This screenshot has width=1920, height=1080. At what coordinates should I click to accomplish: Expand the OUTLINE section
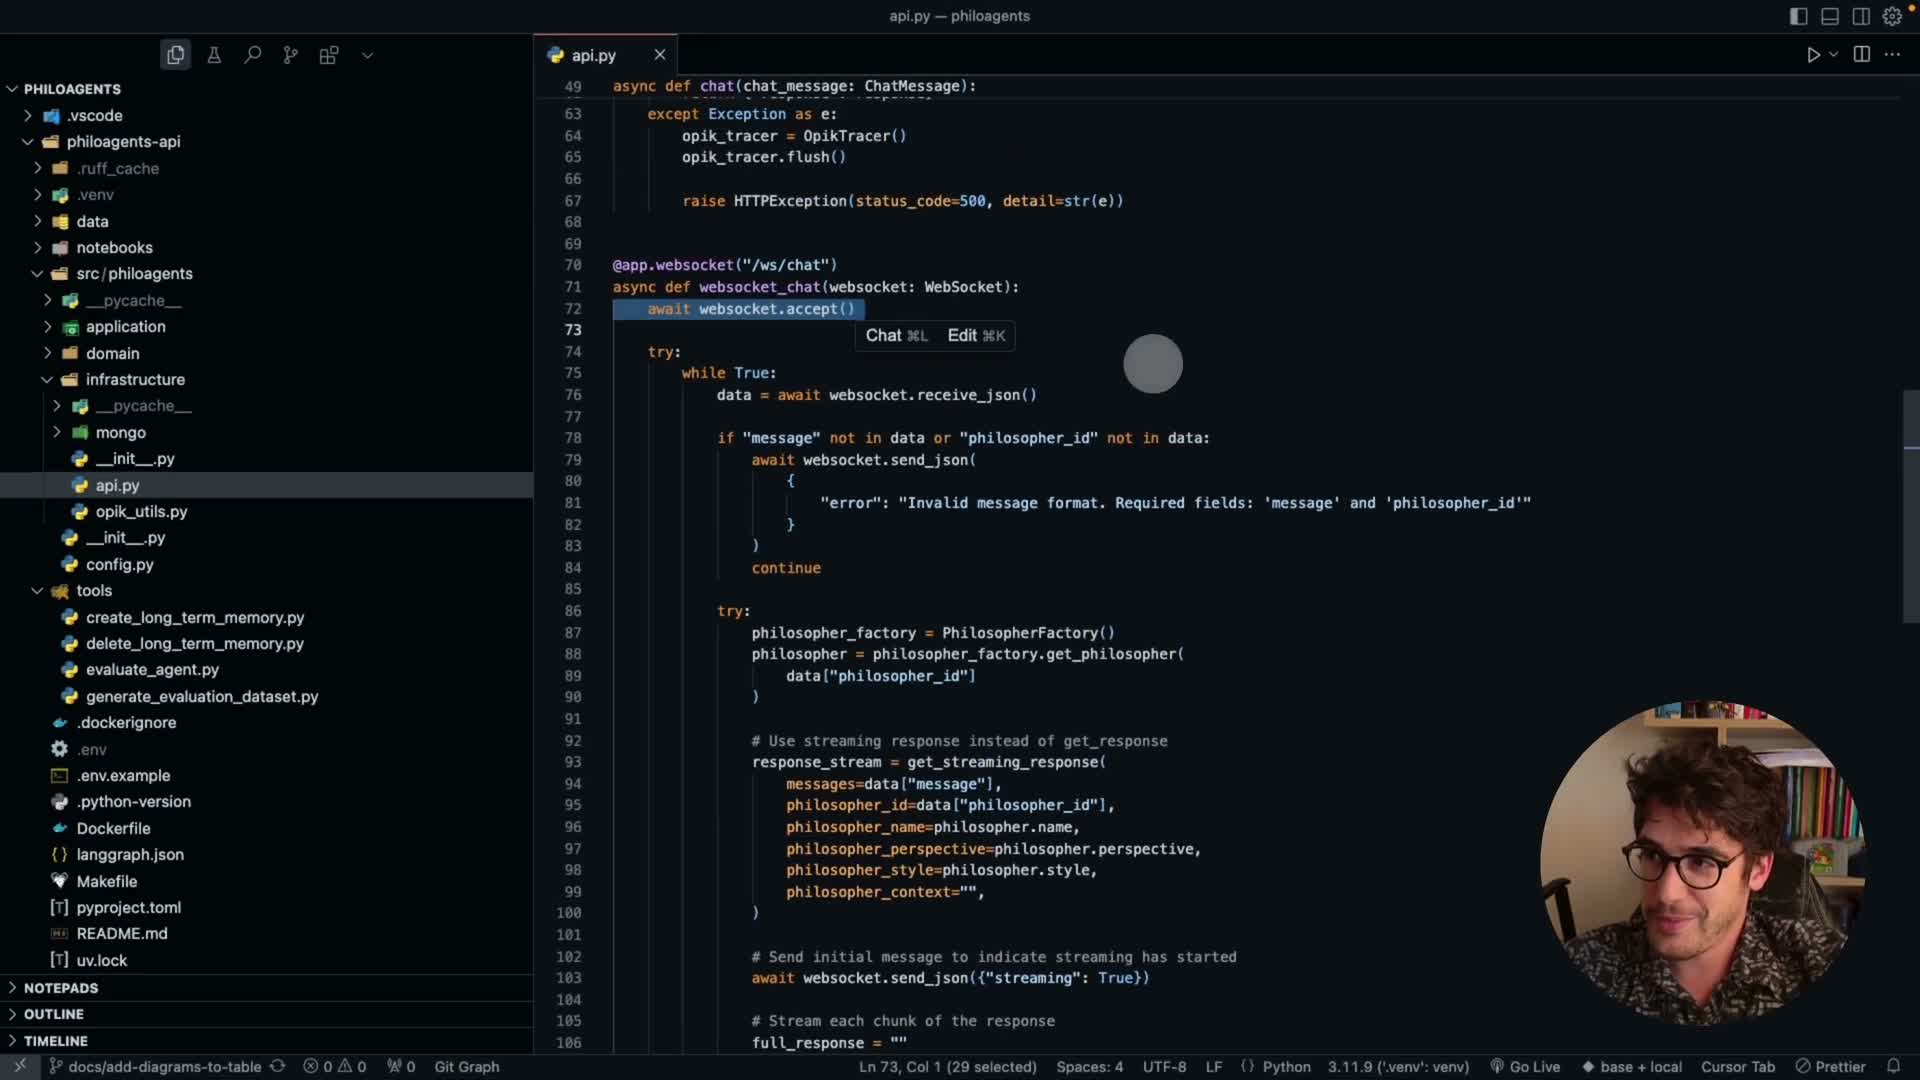pos(54,1014)
